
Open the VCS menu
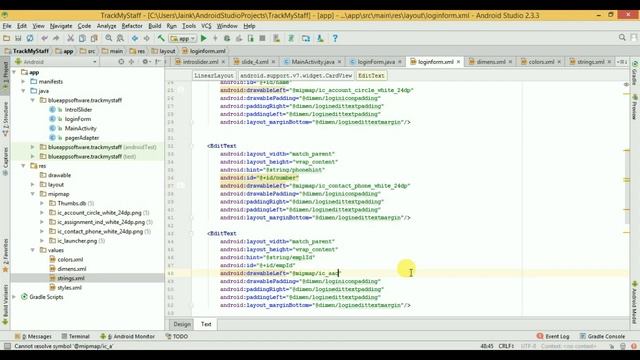point(206,26)
